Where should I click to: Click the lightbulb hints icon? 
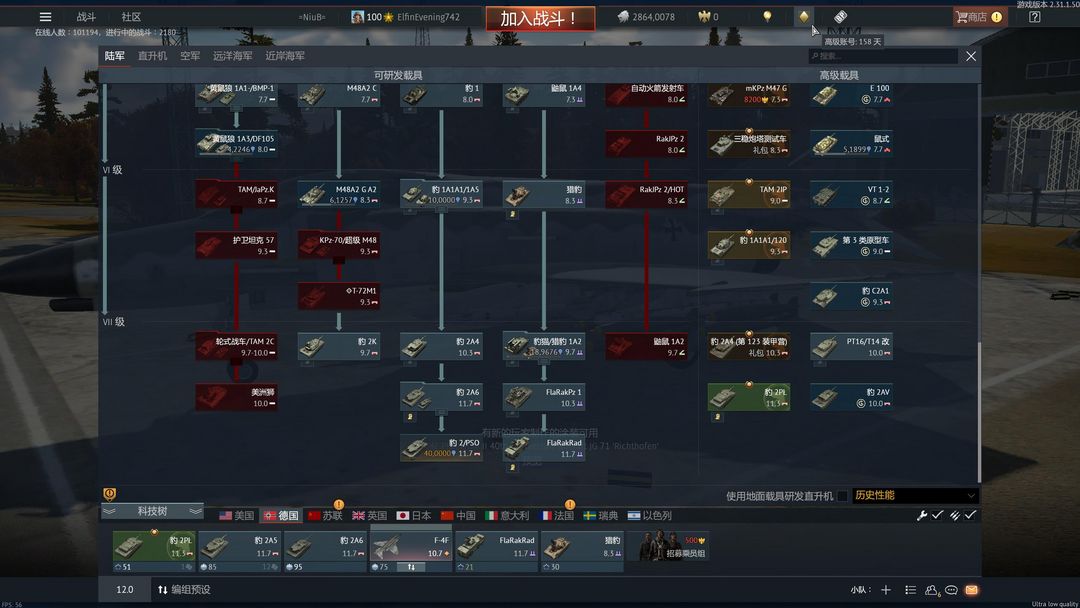tap(767, 17)
